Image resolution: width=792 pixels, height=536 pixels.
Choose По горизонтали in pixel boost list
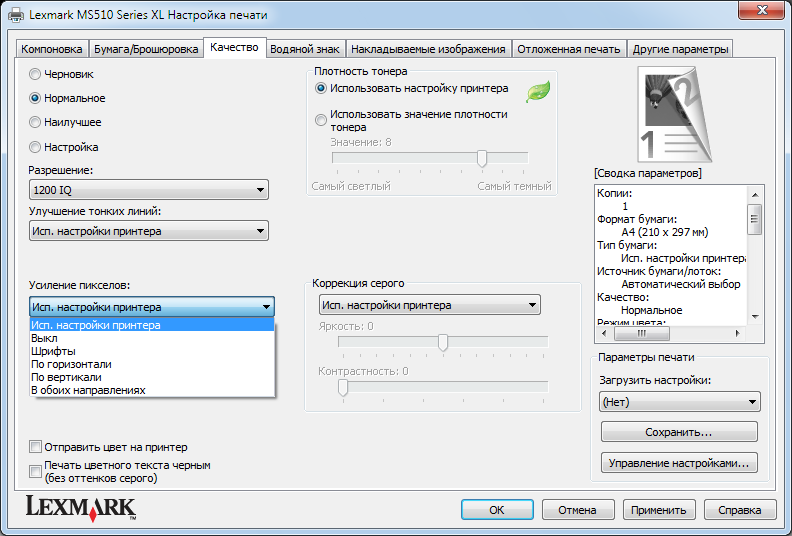point(152,364)
